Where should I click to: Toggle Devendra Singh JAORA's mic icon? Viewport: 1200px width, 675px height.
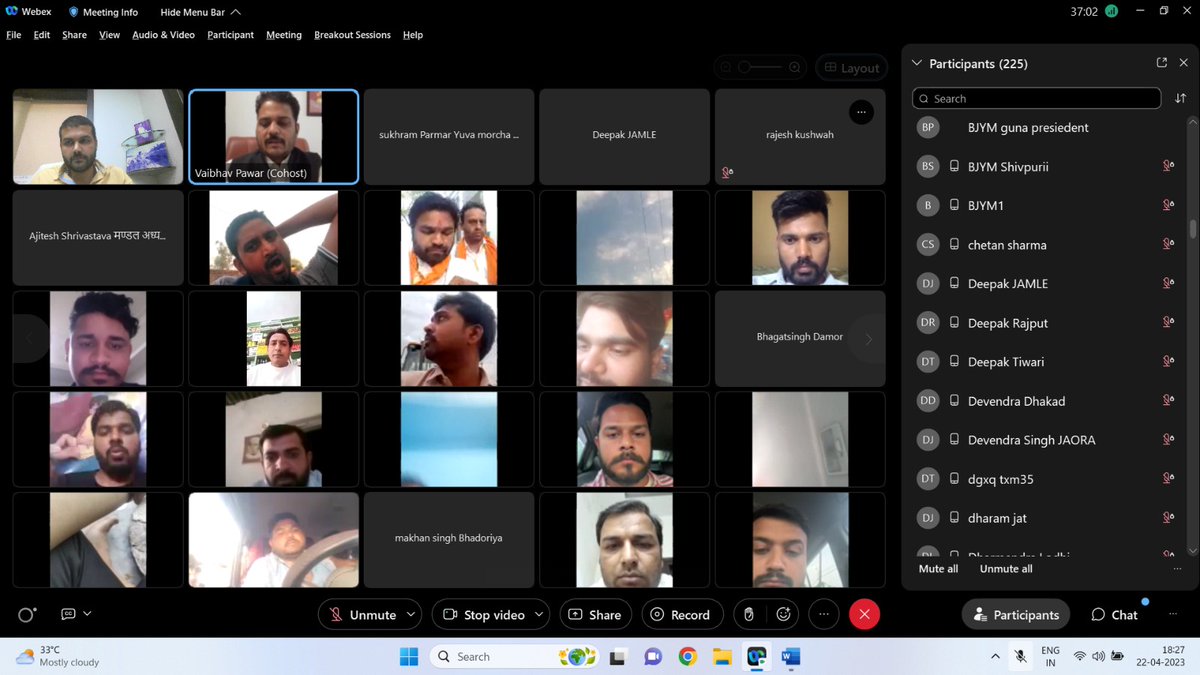point(1168,439)
